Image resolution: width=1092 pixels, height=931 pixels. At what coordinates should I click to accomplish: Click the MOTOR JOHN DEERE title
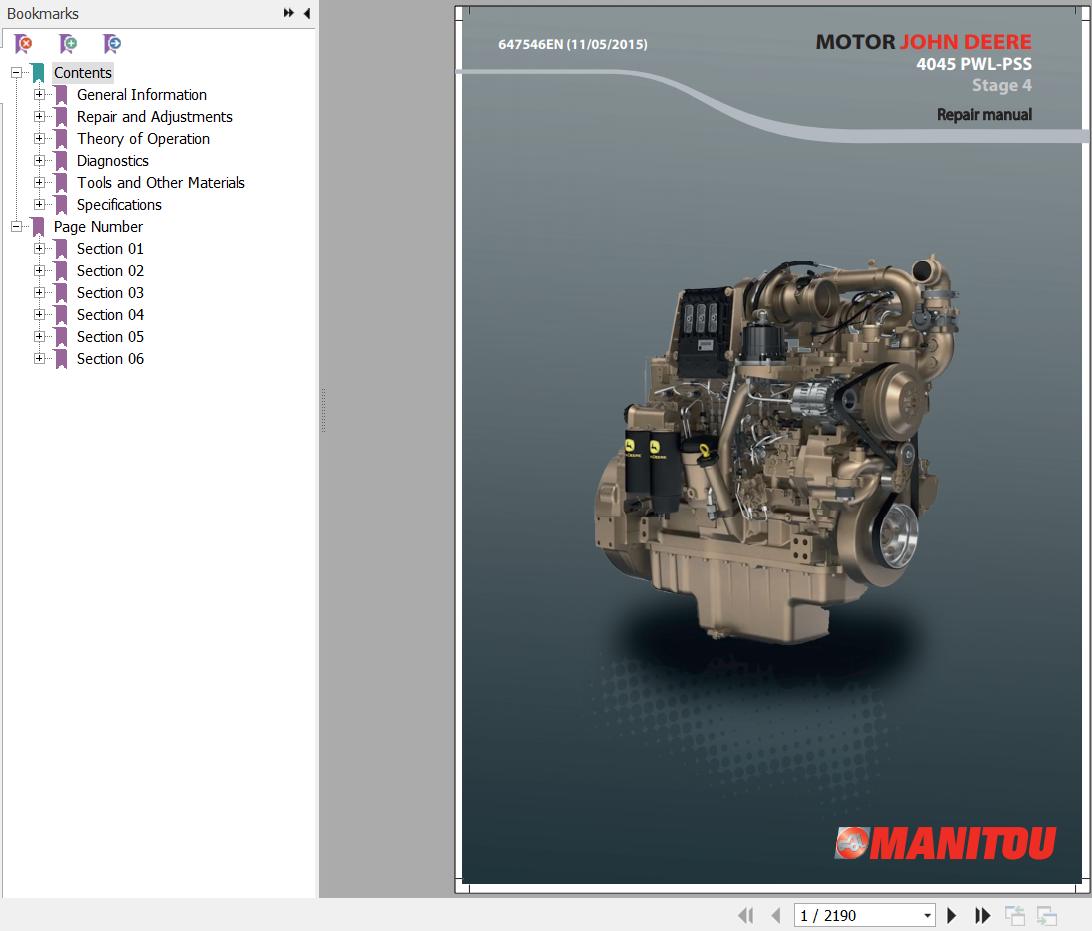(923, 42)
